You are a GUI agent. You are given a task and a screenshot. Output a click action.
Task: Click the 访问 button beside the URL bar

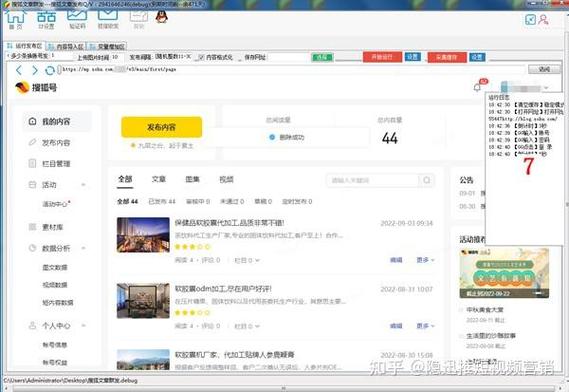544,69
